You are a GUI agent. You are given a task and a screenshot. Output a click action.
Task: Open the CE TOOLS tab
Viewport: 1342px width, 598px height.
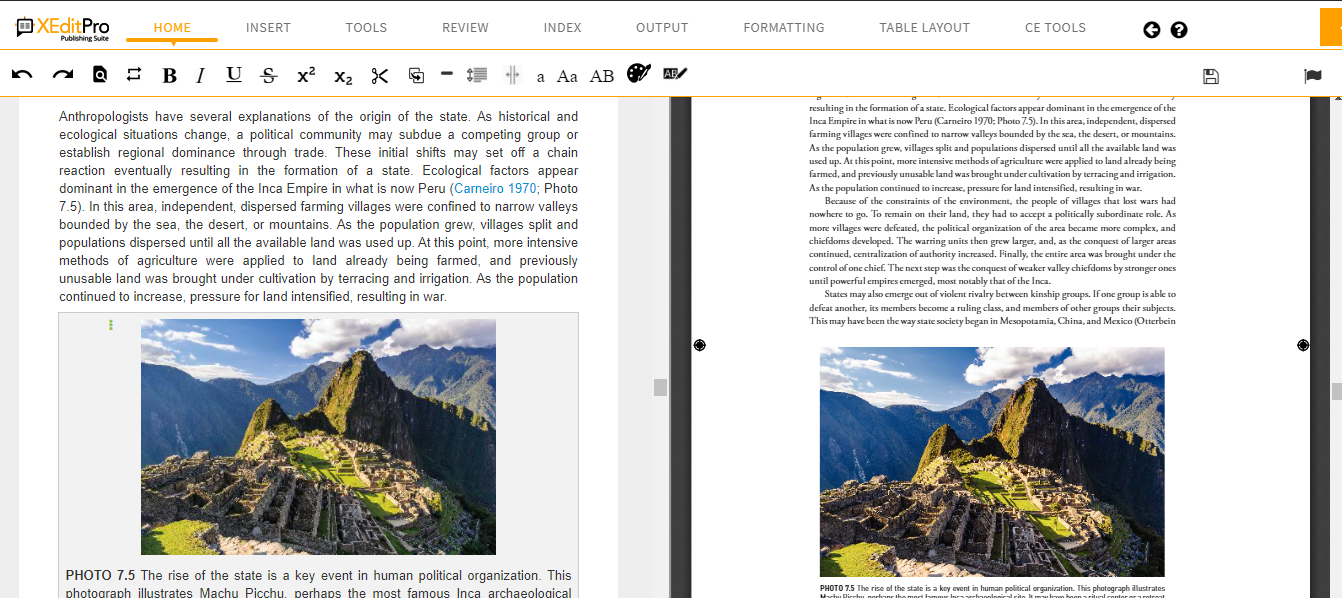(1055, 28)
